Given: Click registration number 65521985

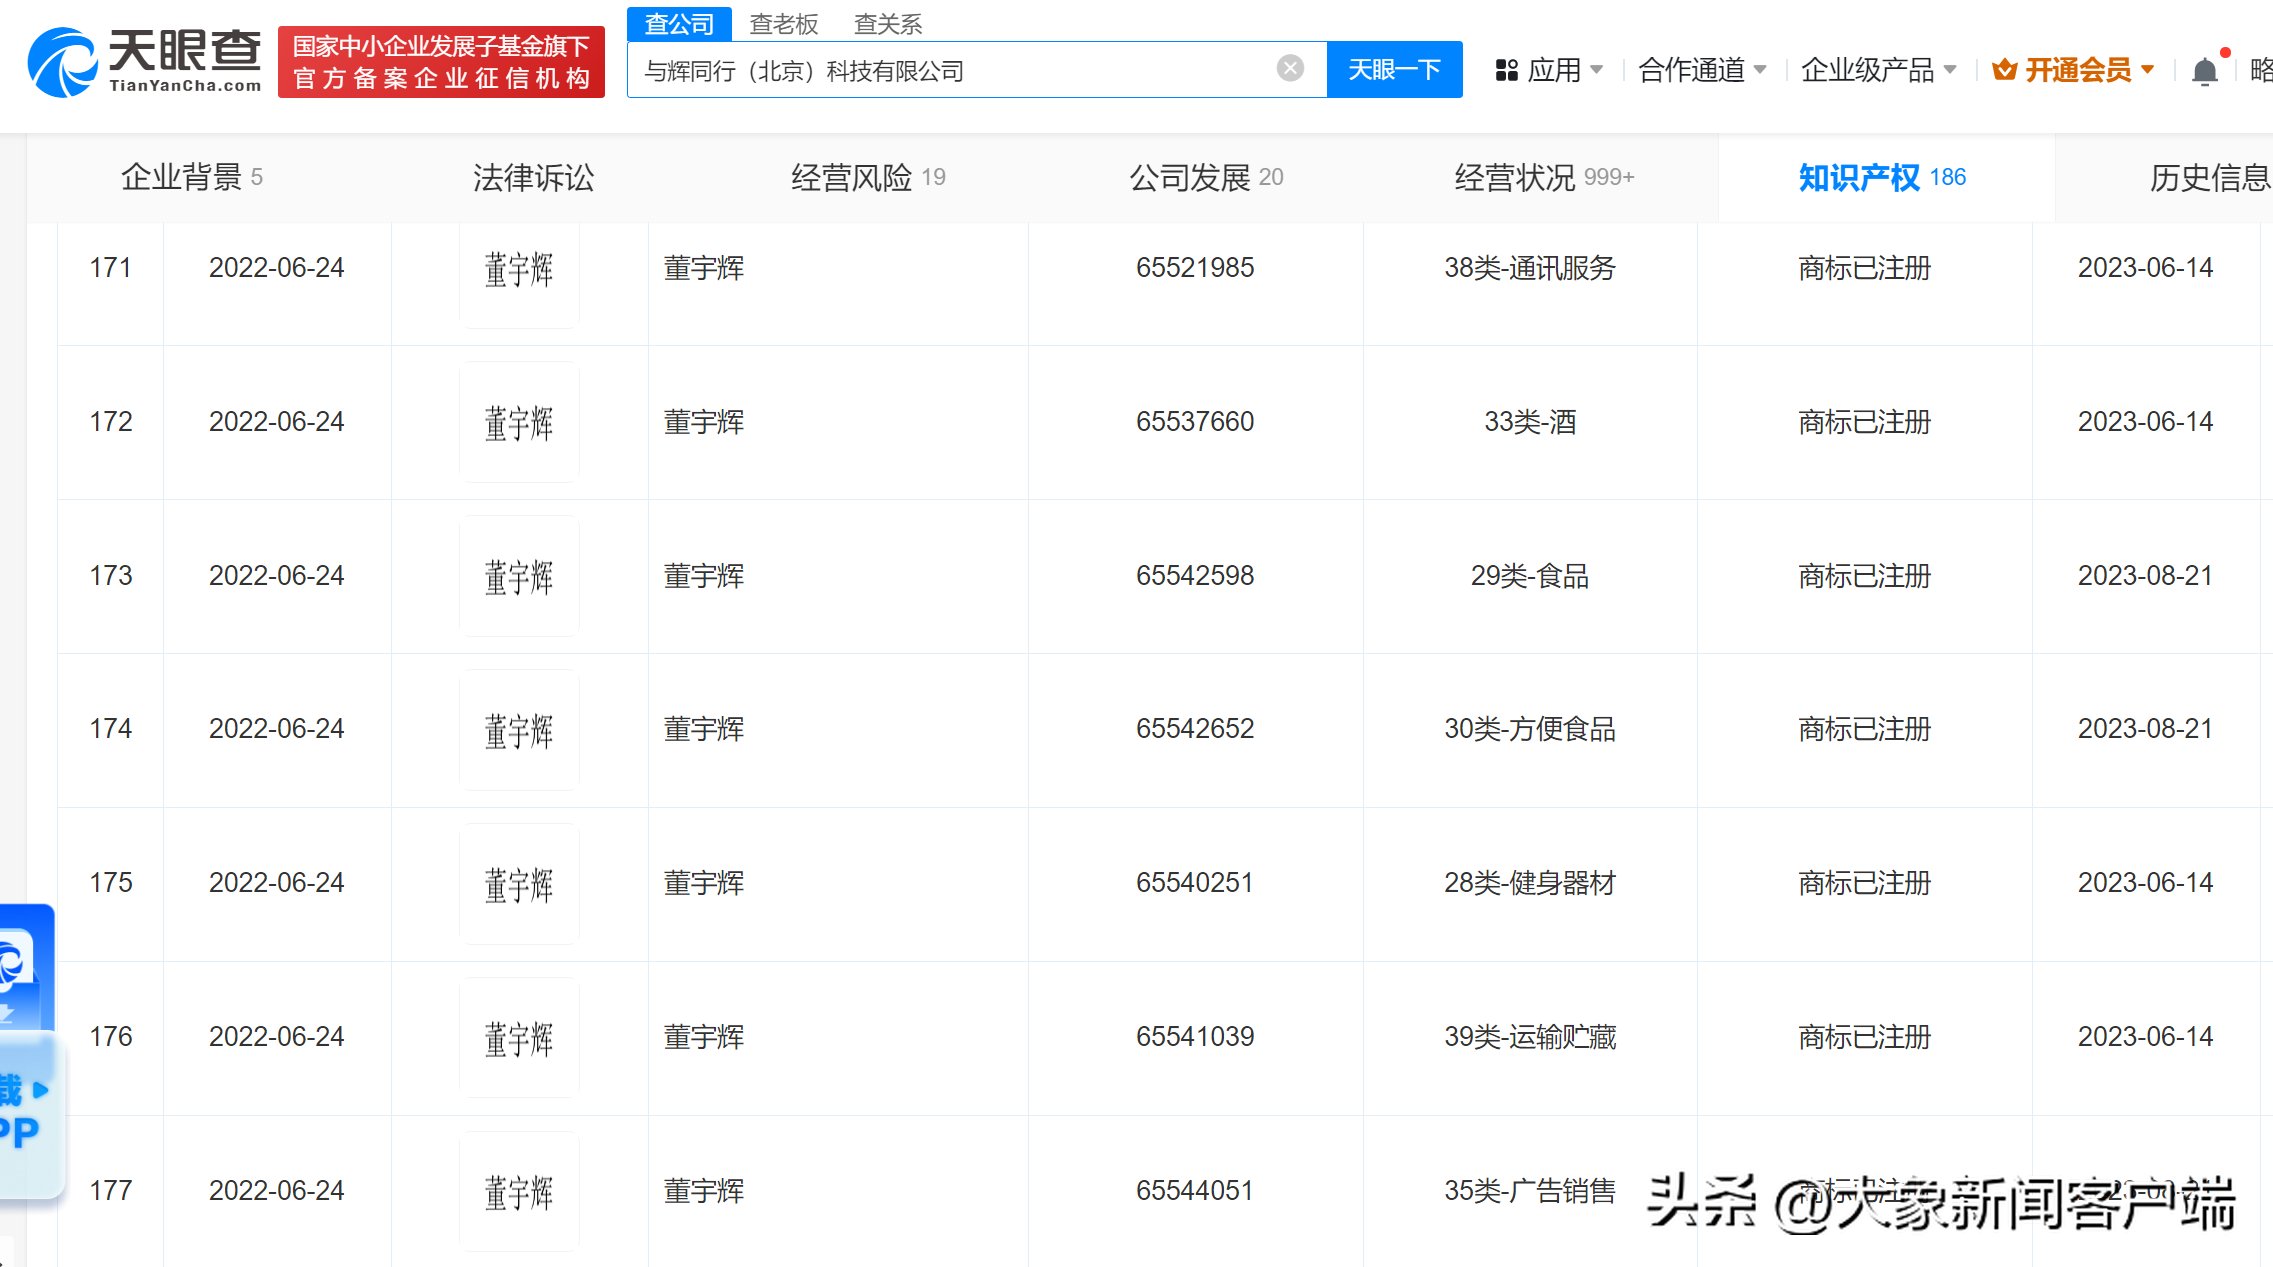Looking at the screenshot, I should 1195,268.
